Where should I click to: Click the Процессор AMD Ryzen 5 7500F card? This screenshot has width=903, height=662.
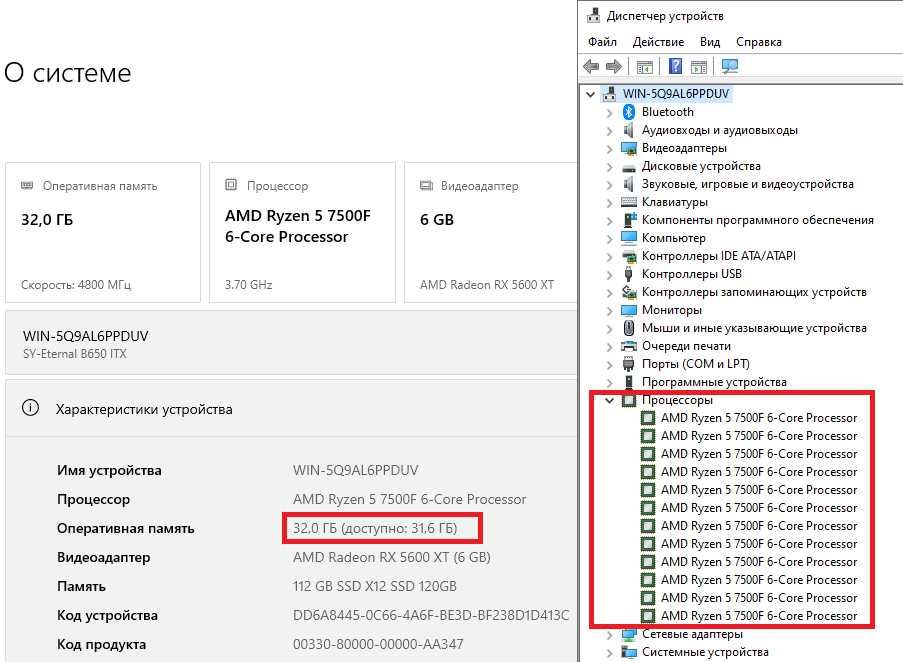302,232
